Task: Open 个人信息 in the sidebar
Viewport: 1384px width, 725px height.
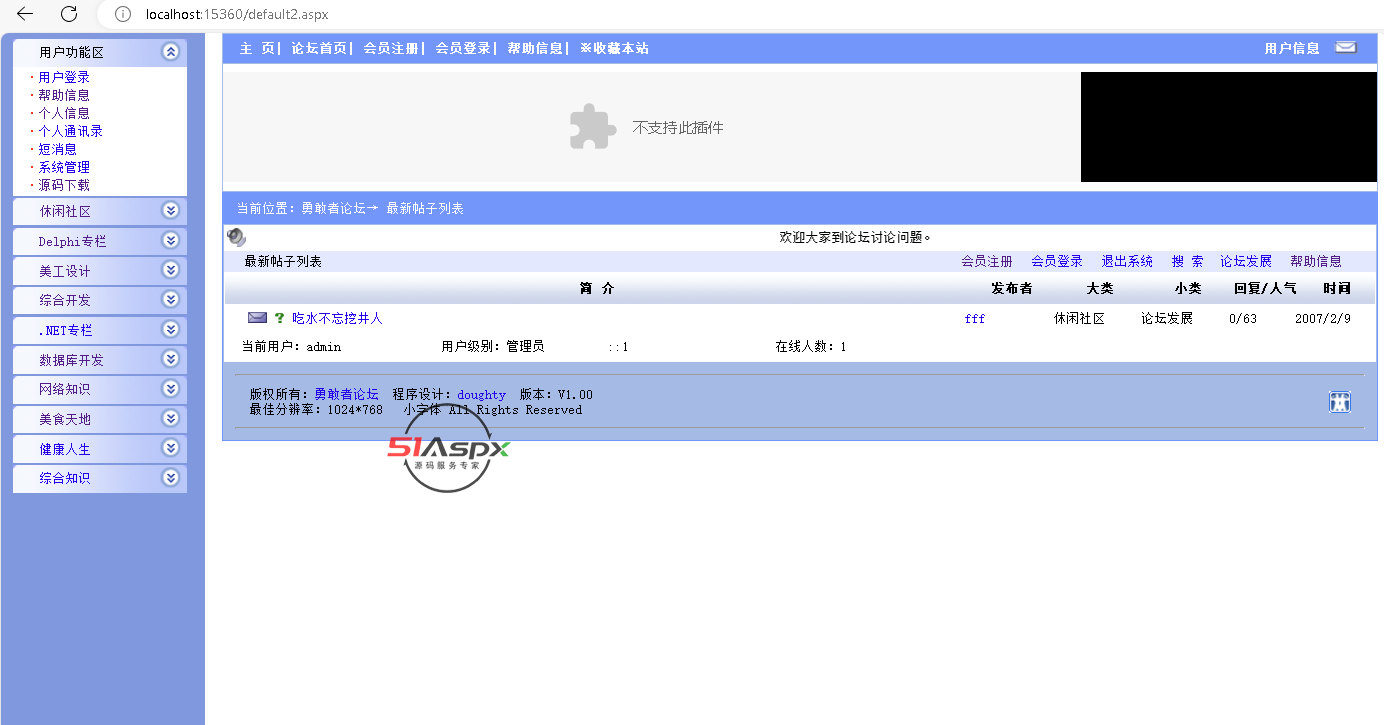Action: tap(64, 113)
